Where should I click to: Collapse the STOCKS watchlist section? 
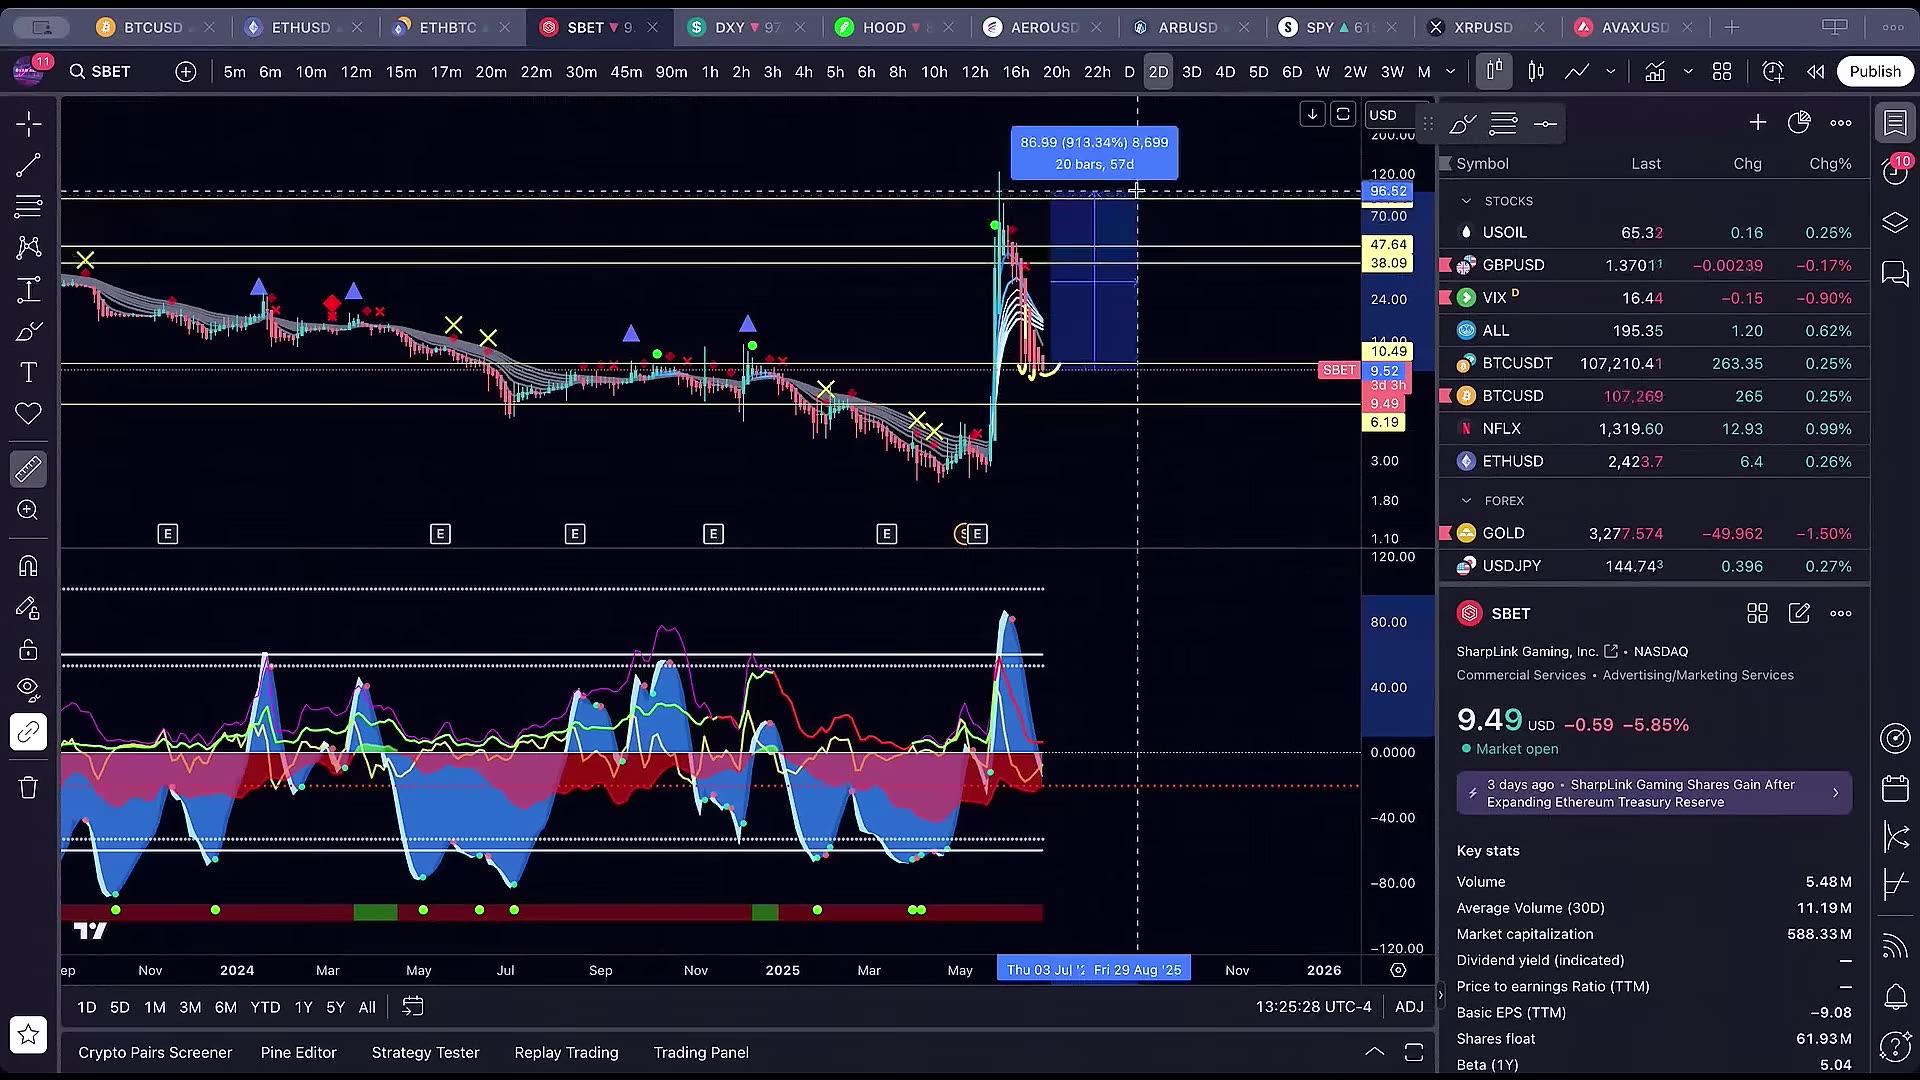click(x=1466, y=201)
